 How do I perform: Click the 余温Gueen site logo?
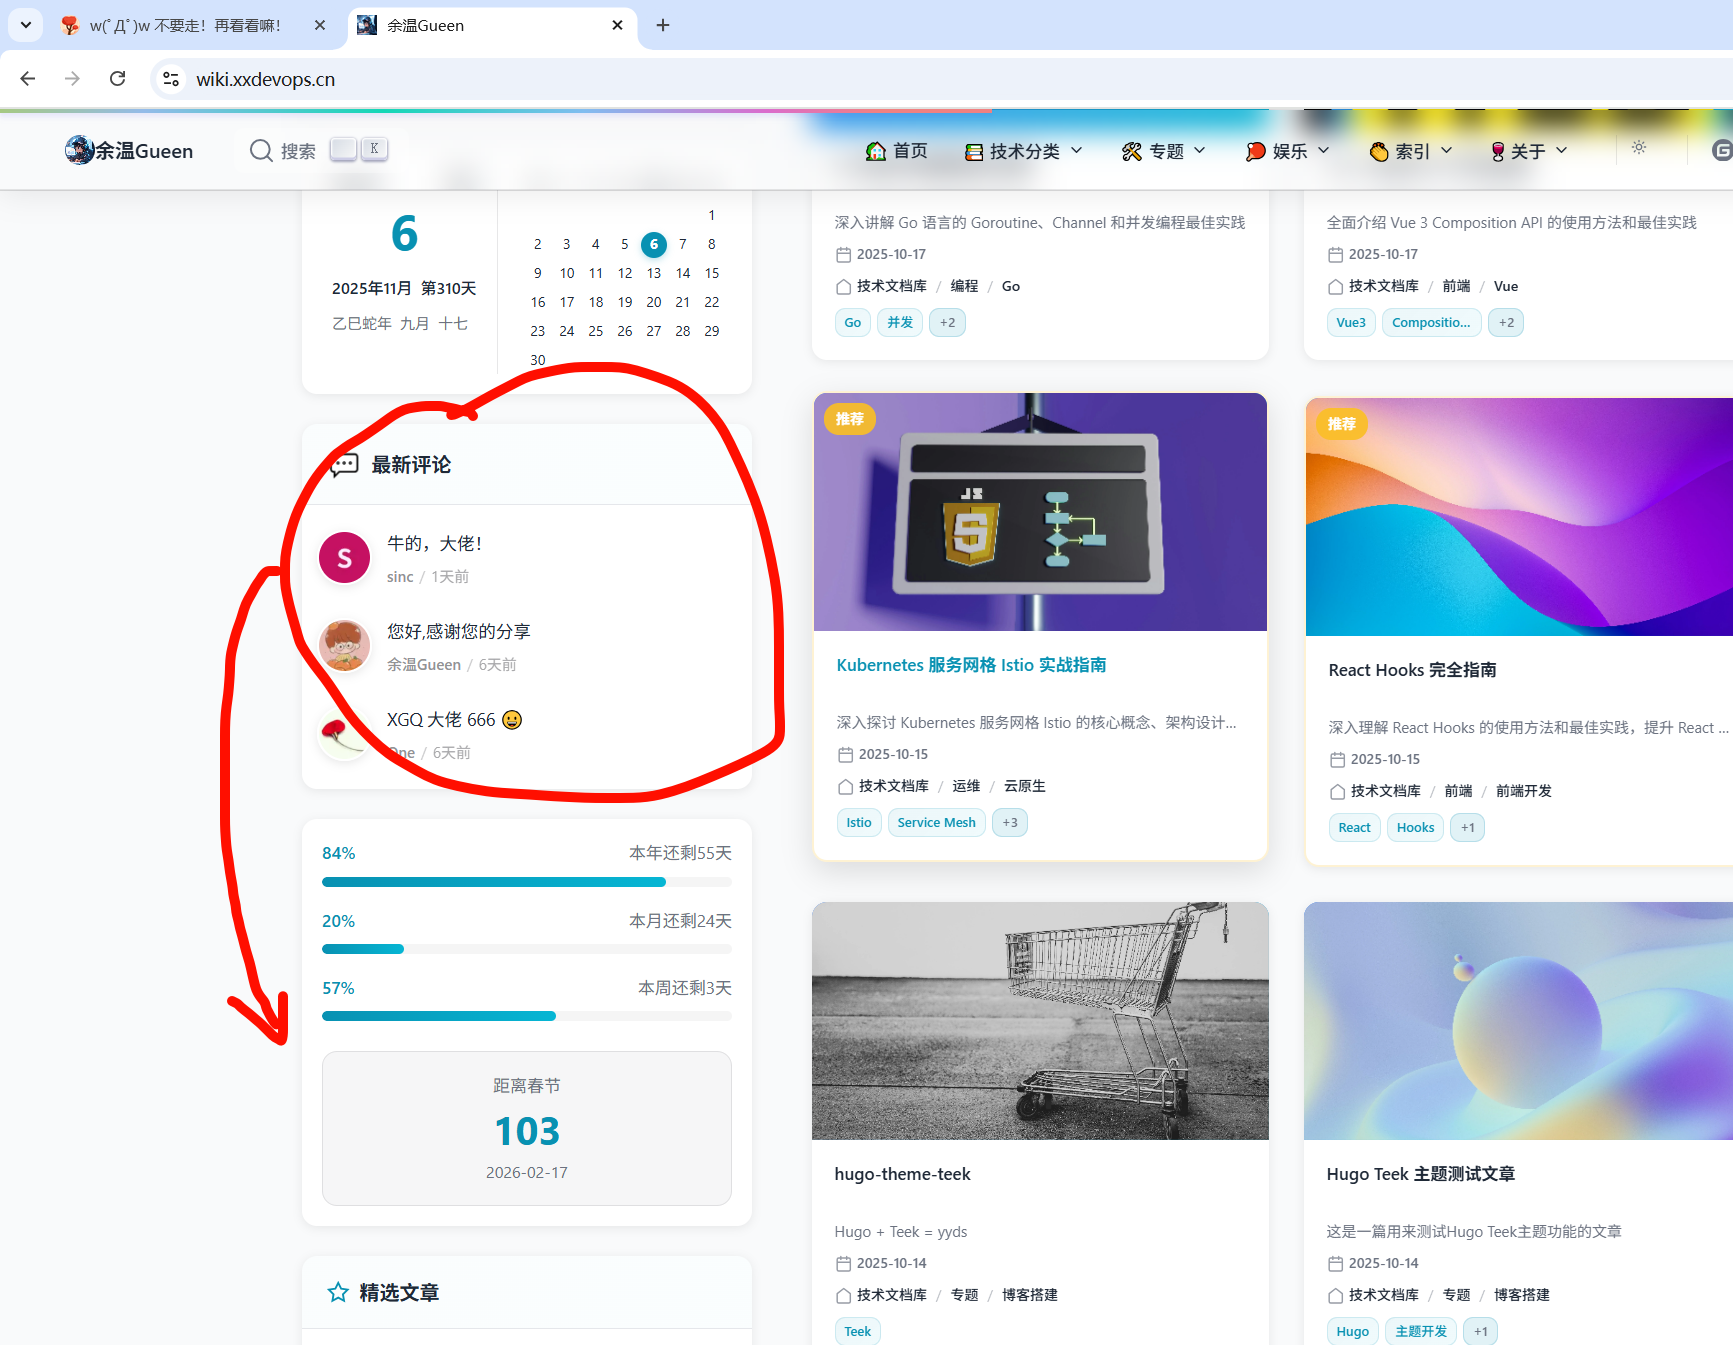[x=129, y=151]
